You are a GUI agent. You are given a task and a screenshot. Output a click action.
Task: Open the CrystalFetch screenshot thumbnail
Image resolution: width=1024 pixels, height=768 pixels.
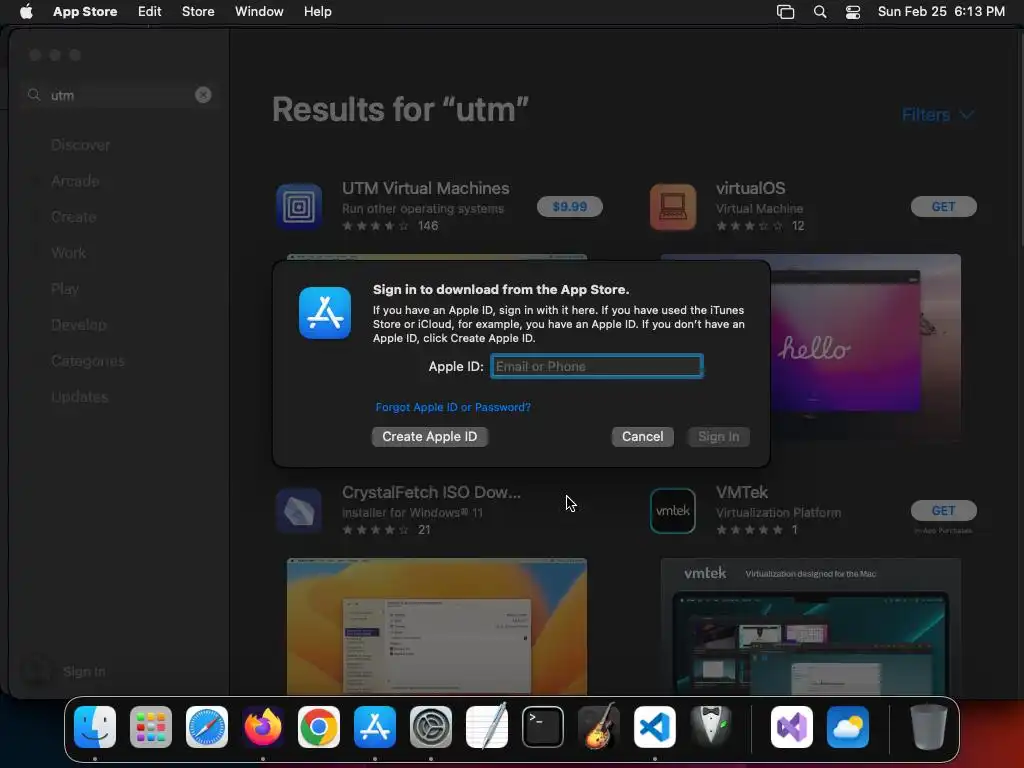437,626
